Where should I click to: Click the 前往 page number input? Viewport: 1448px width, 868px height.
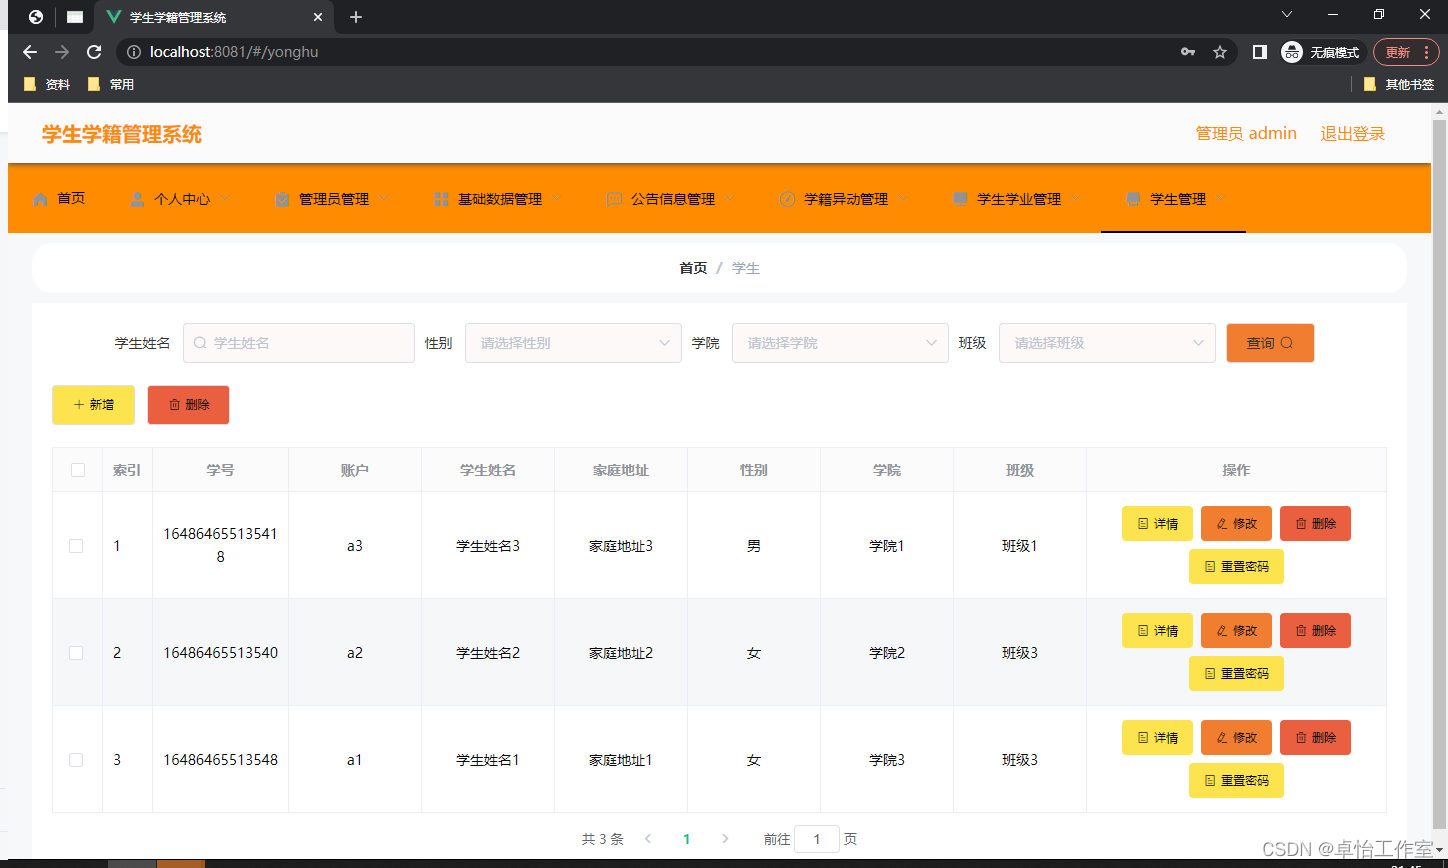(817, 839)
